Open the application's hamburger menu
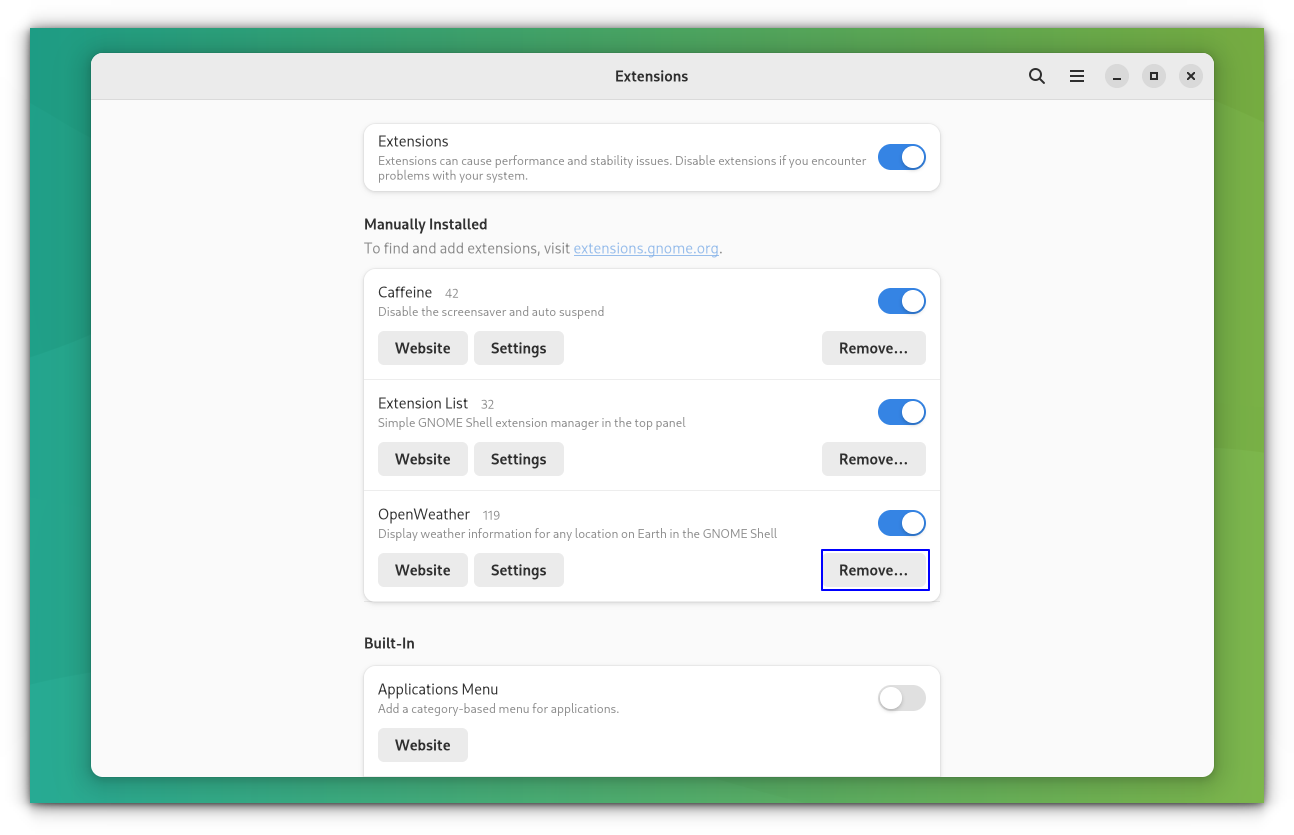Image resolution: width=1294 pixels, height=835 pixels. tap(1076, 75)
